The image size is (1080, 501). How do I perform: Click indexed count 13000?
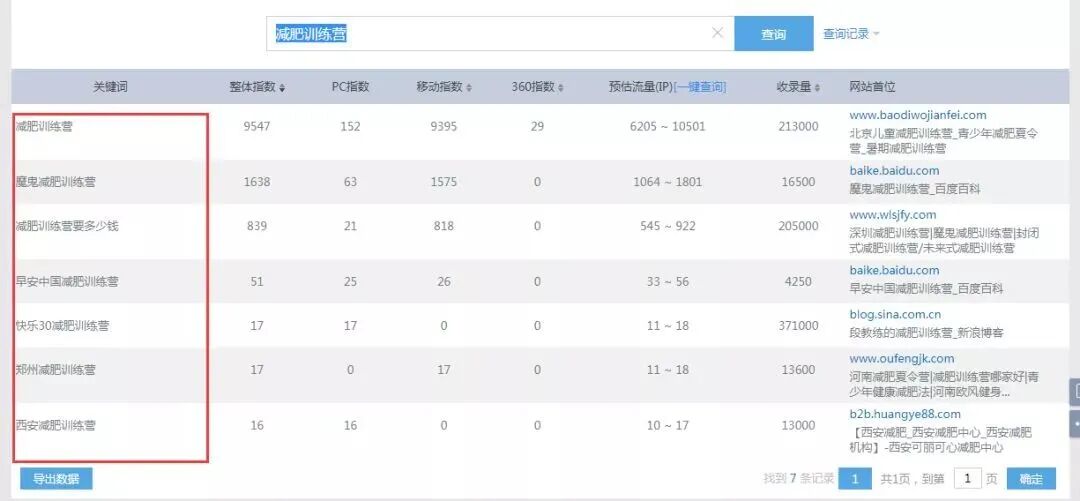(x=798, y=425)
